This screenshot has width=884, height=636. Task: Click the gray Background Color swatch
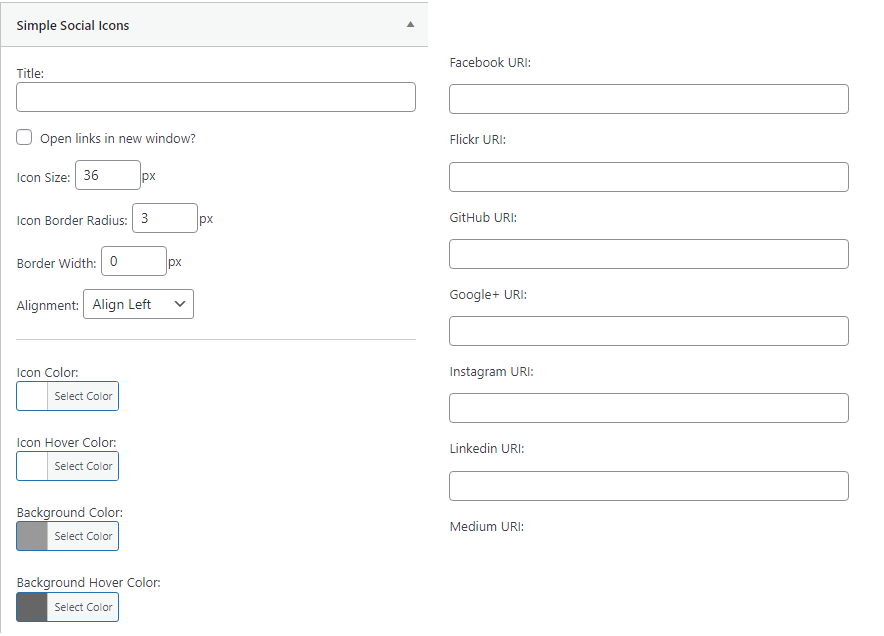pos(32,536)
